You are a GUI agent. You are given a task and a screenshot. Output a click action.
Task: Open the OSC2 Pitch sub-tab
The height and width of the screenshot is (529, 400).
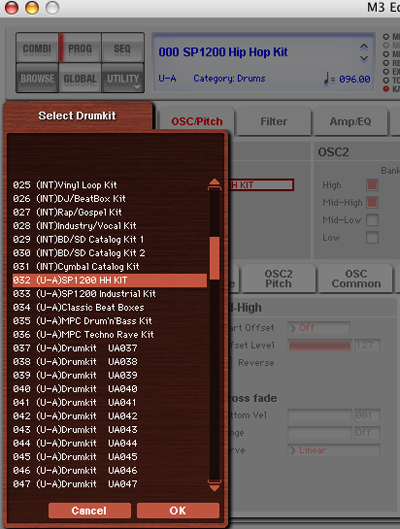pyautogui.click(x=279, y=278)
